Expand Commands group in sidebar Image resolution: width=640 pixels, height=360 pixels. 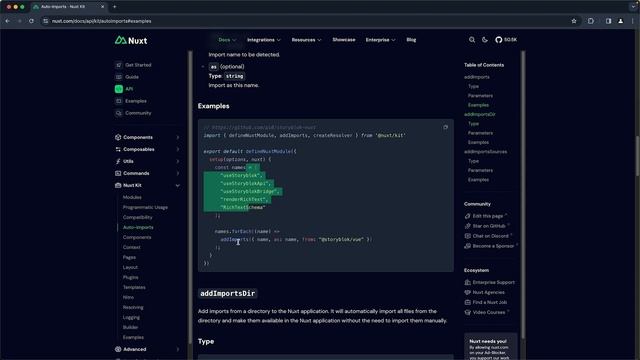click(147, 173)
